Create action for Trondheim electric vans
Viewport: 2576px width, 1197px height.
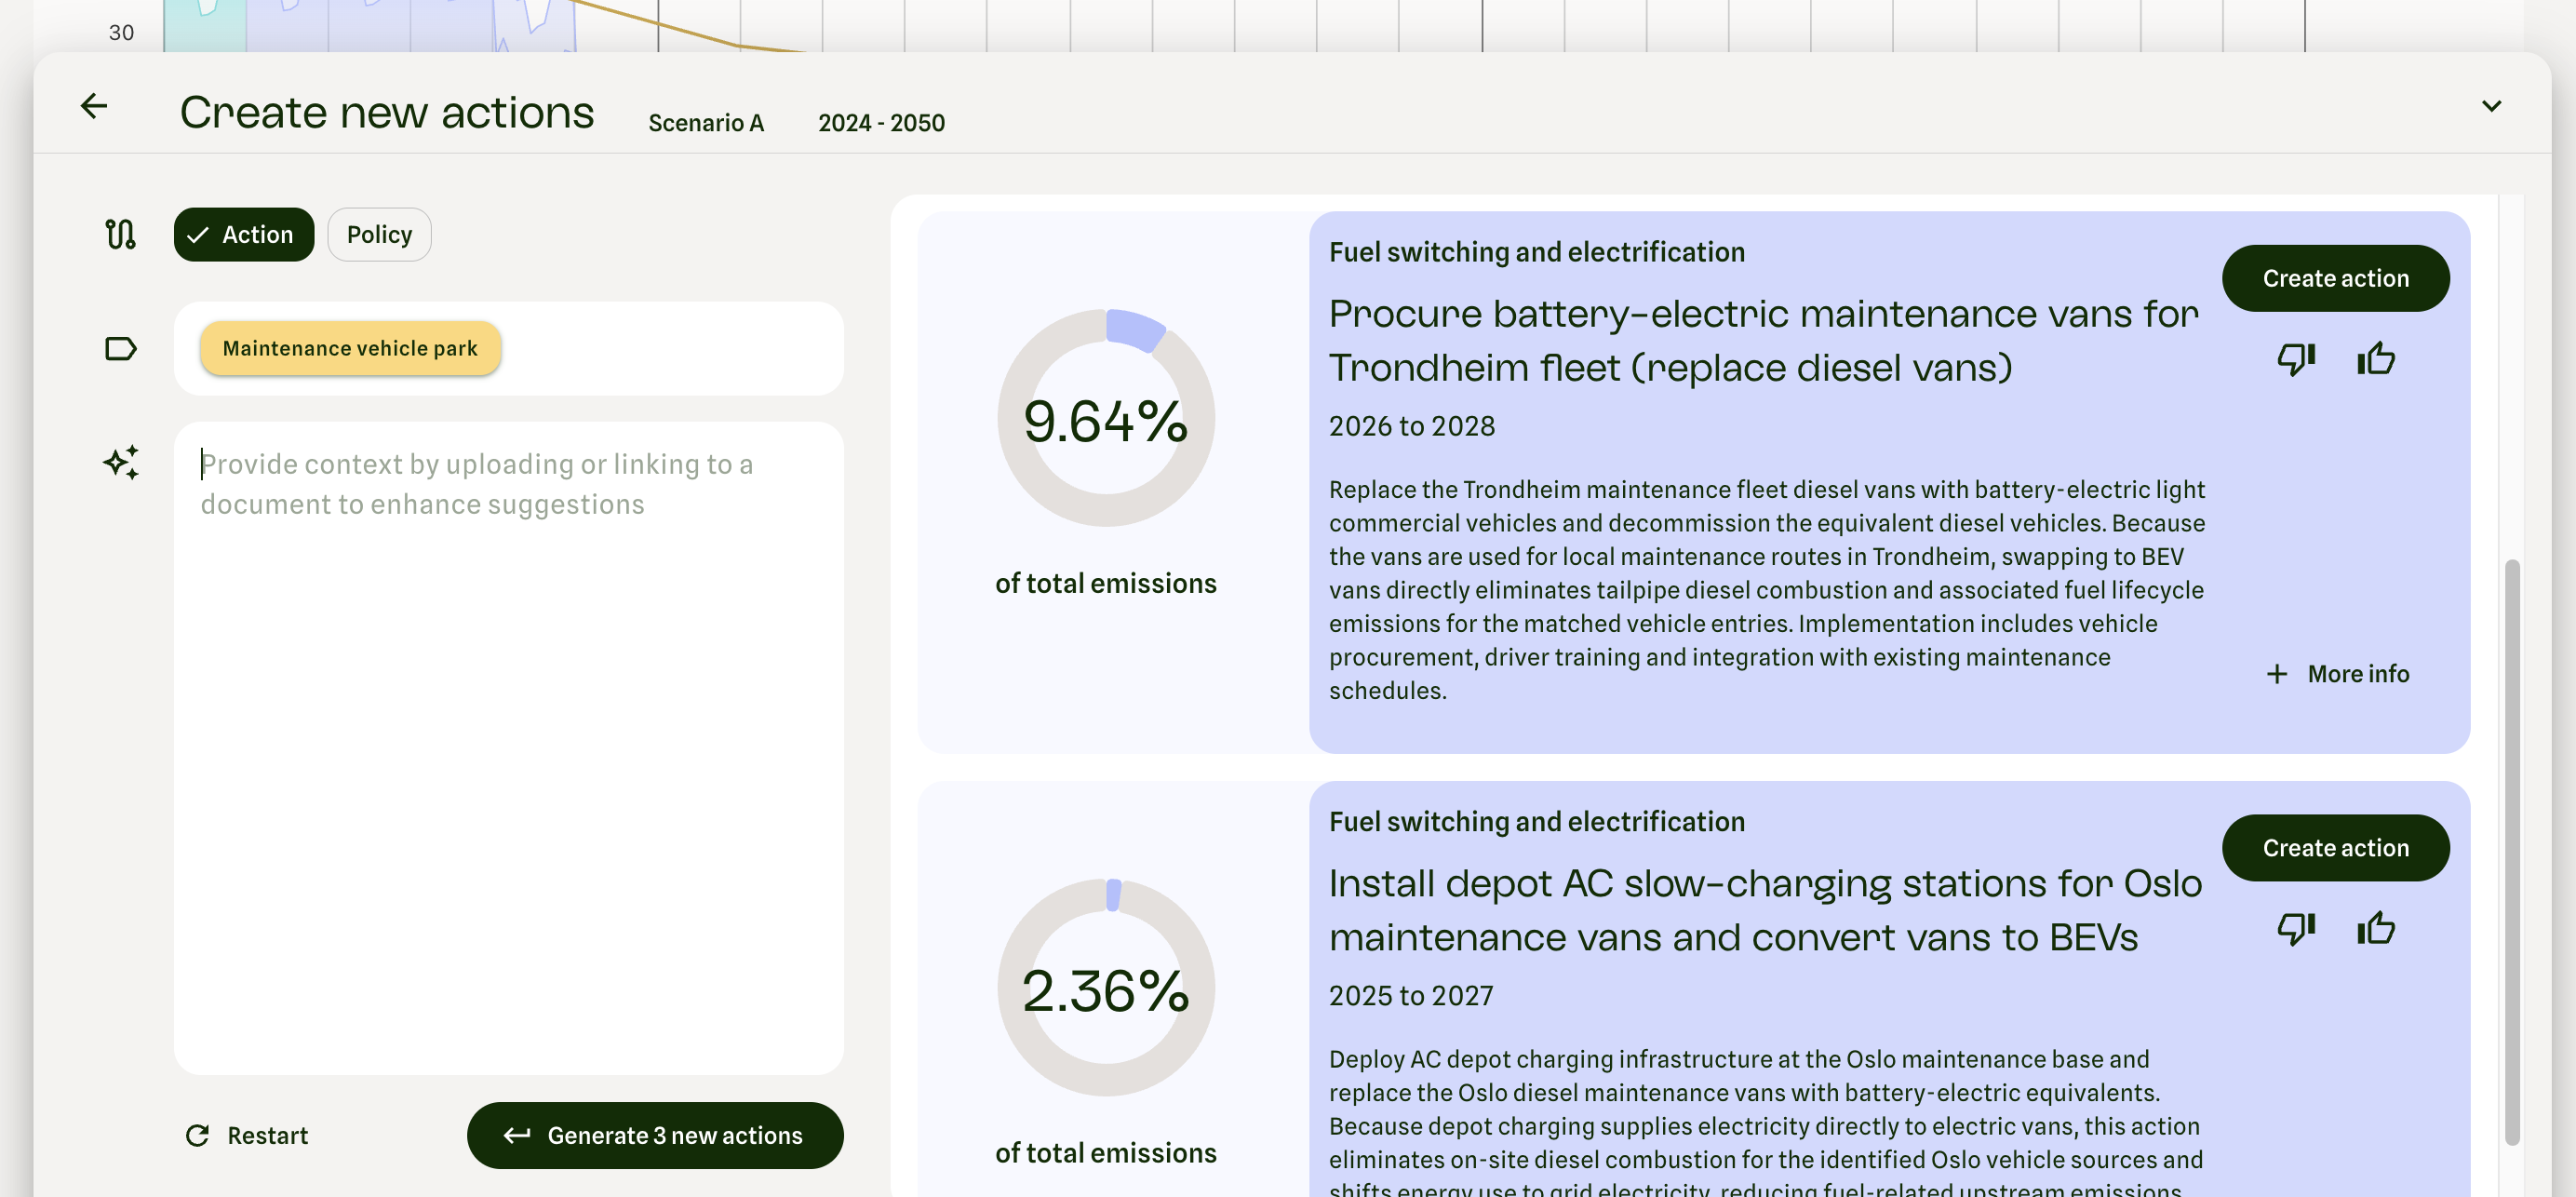click(2335, 278)
